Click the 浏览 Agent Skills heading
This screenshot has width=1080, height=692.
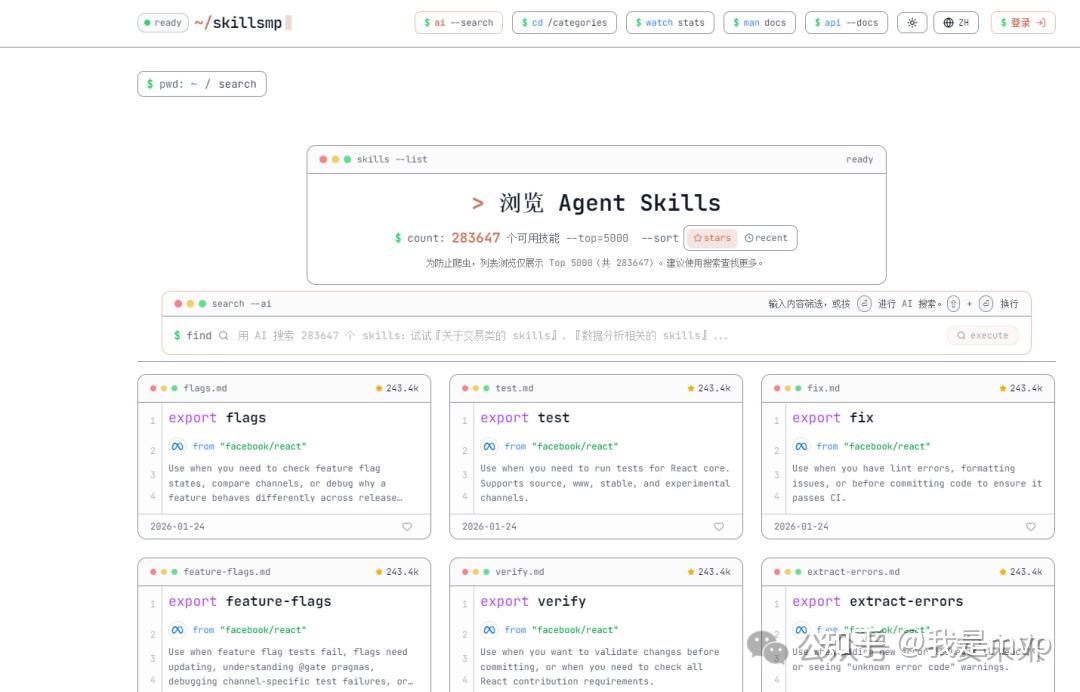610,203
